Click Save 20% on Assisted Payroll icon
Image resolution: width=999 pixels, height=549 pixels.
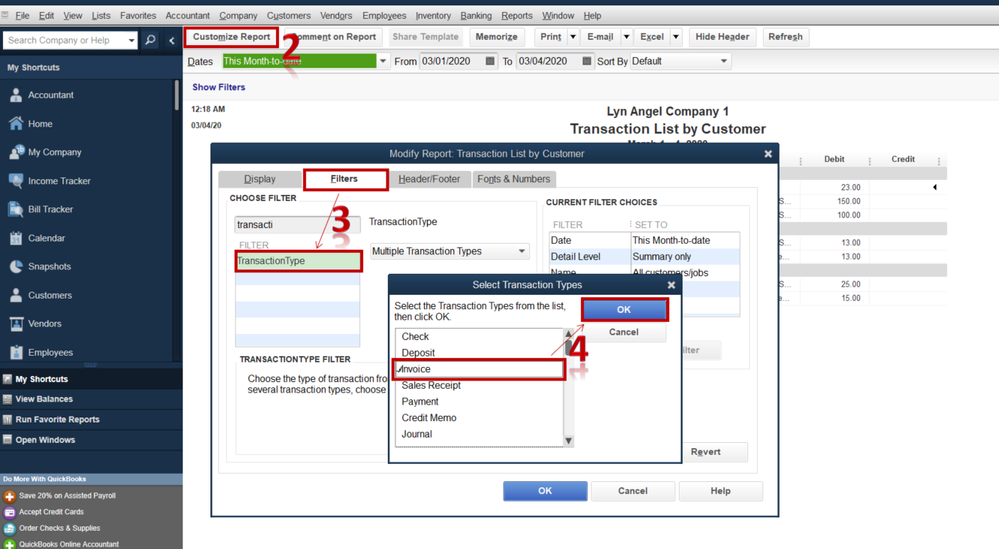10,496
